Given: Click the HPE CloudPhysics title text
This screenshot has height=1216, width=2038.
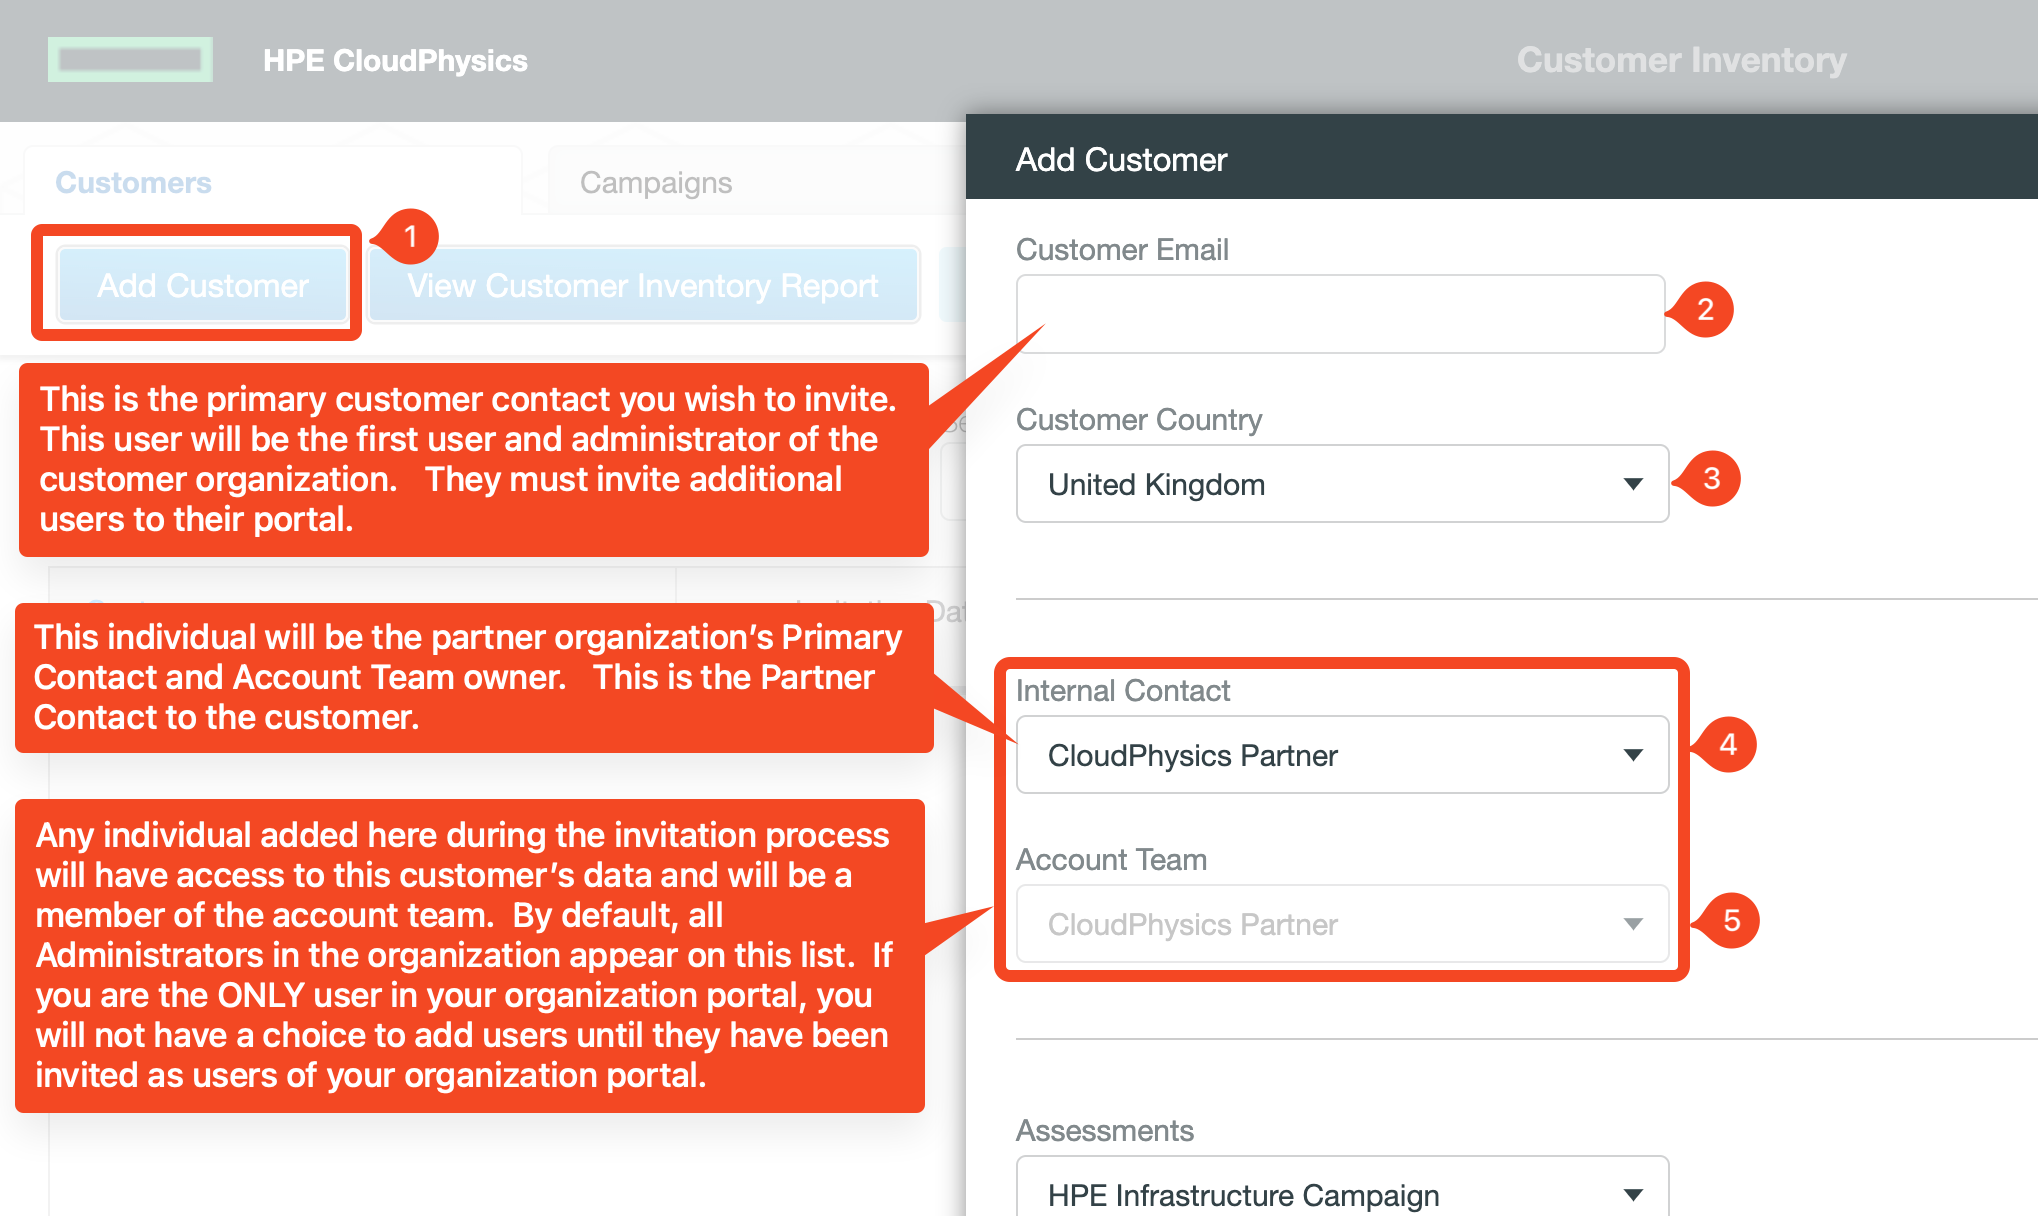Looking at the screenshot, I should pyautogui.click(x=395, y=61).
